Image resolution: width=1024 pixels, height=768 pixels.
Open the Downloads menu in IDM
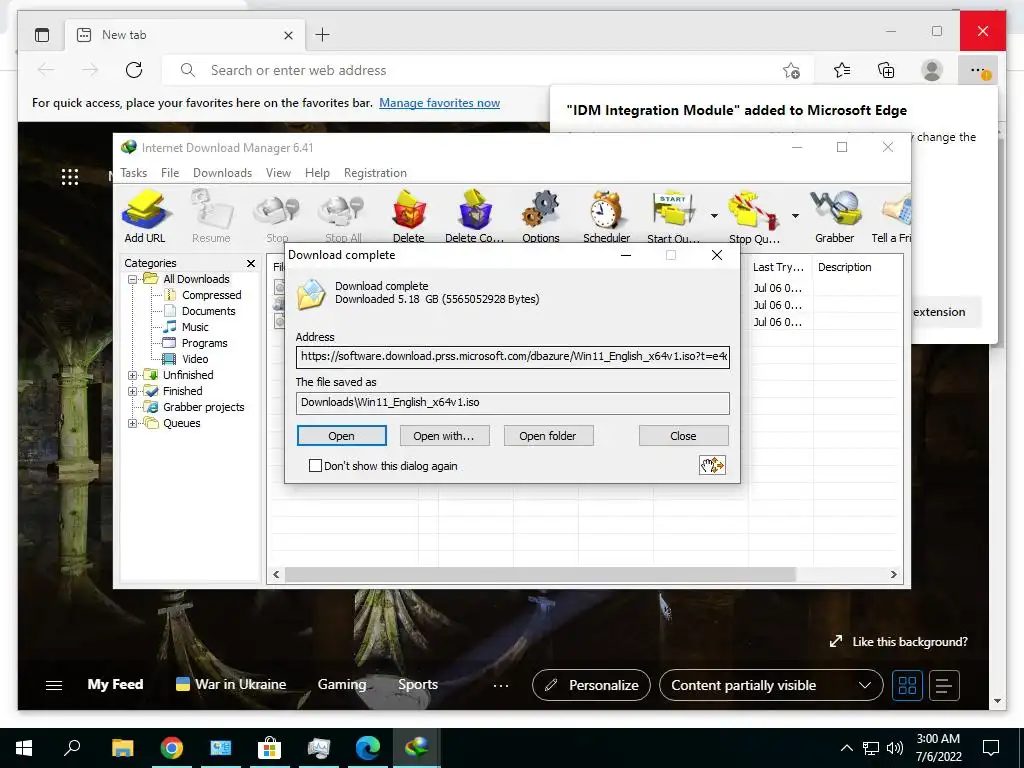click(x=222, y=173)
